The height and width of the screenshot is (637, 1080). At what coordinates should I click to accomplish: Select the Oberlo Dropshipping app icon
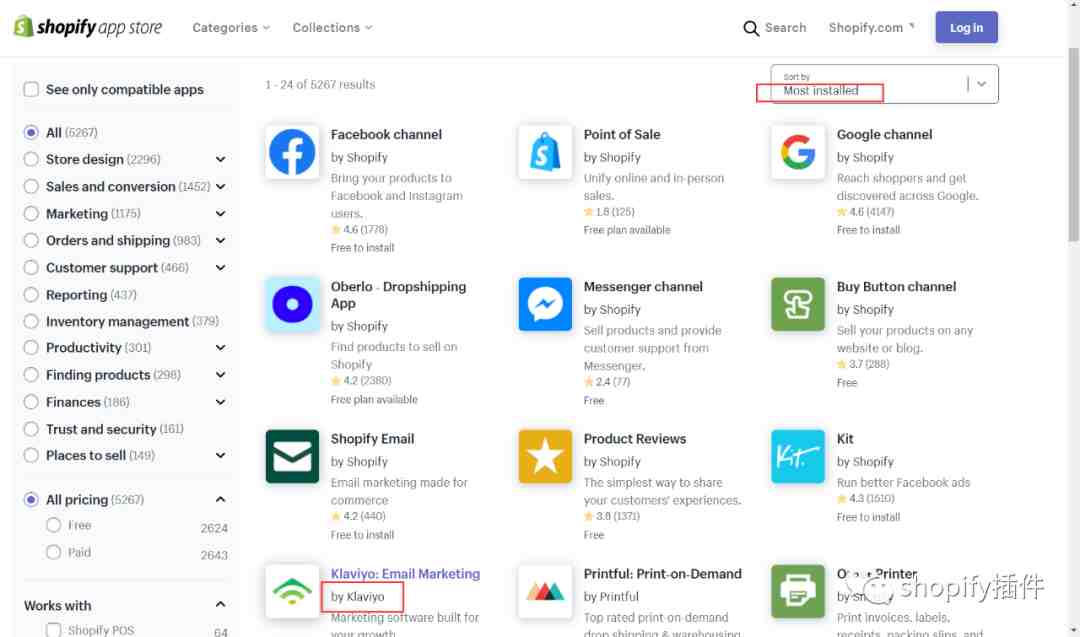tap(292, 304)
